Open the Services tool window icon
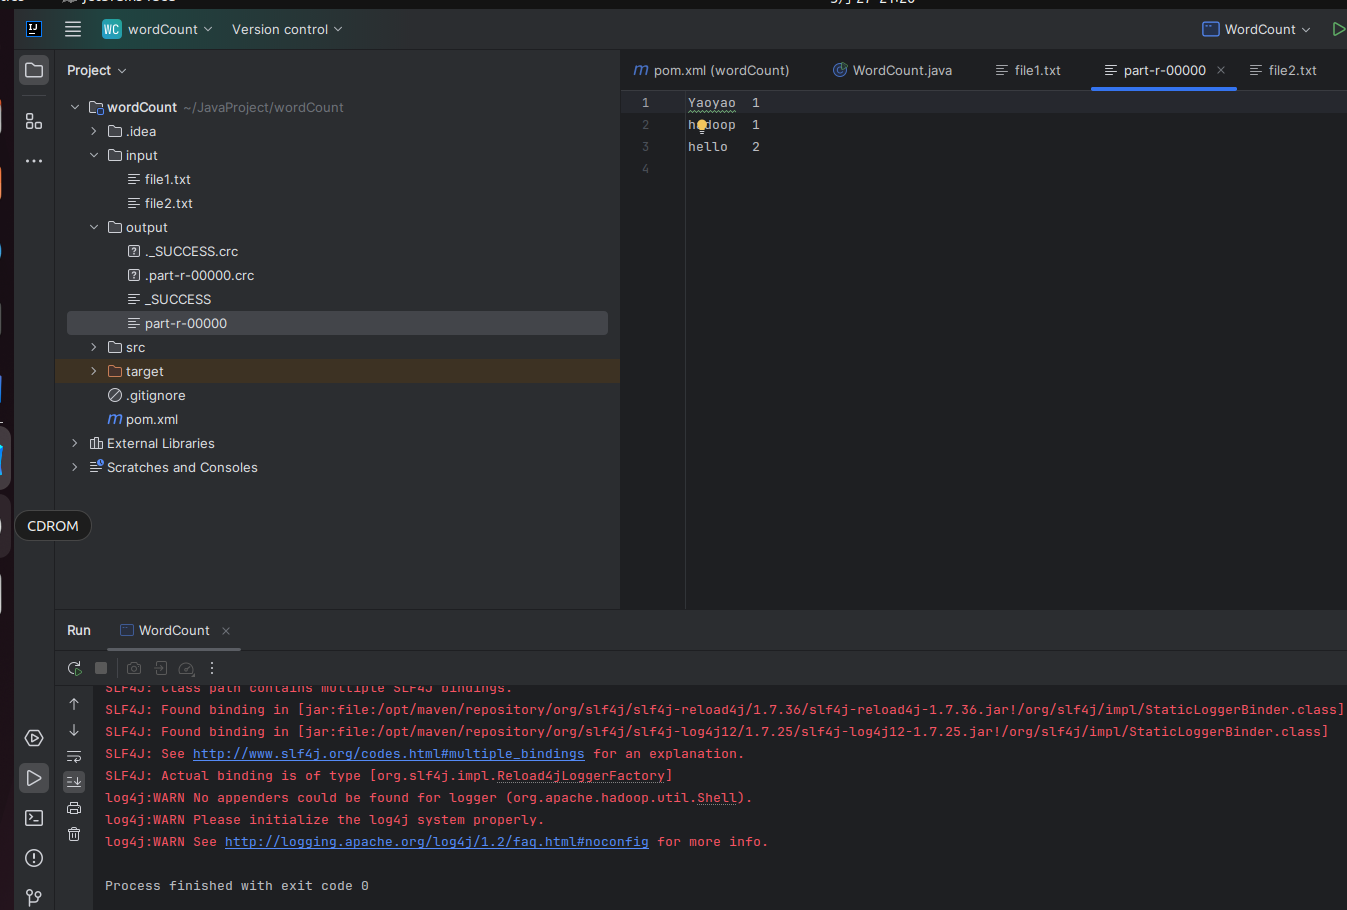This screenshot has height=910, width=1347. click(x=34, y=738)
